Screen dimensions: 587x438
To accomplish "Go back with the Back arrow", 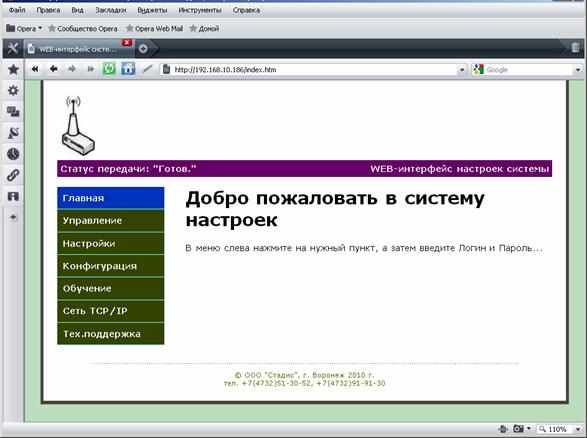I will 54,69.
